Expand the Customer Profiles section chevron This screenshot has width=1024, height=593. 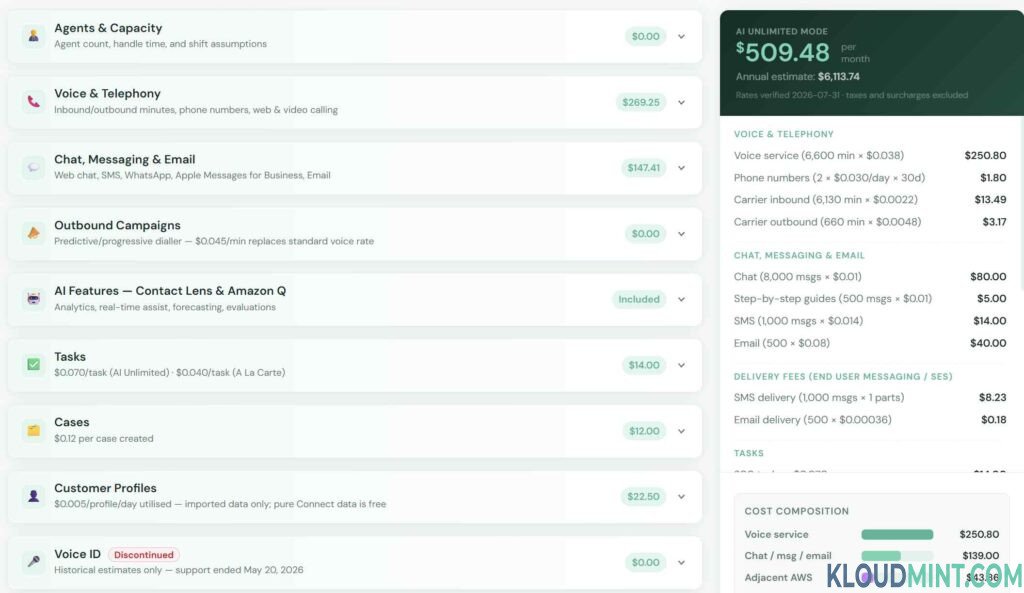point(681,496)
